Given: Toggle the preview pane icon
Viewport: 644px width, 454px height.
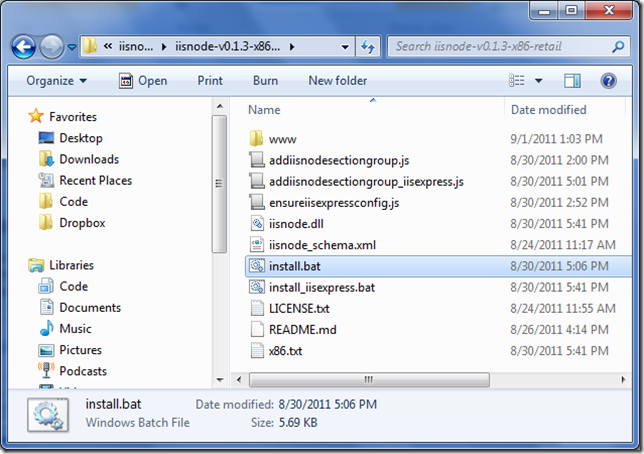Looking at the screenshot, I should point(572,81).
